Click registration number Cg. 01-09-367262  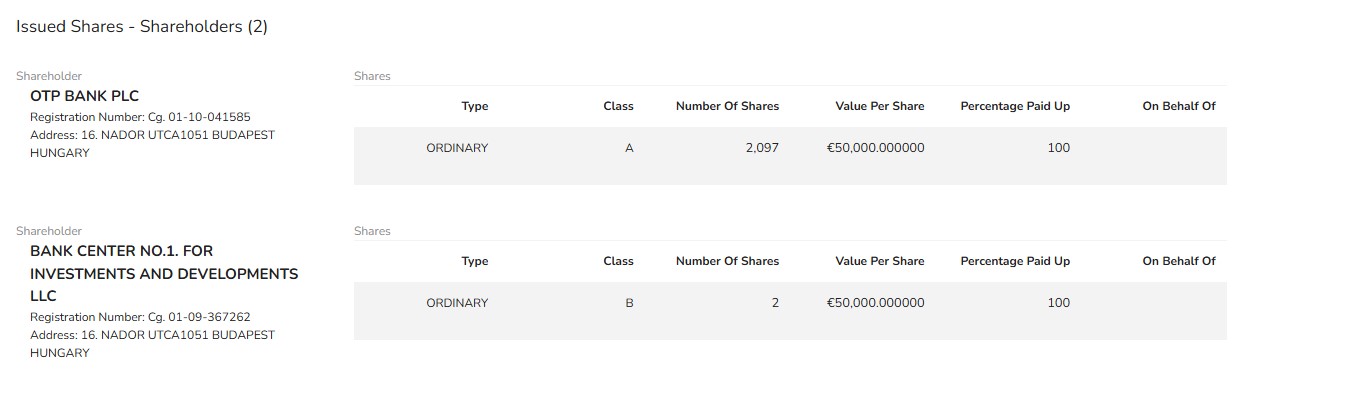[140, 317]
